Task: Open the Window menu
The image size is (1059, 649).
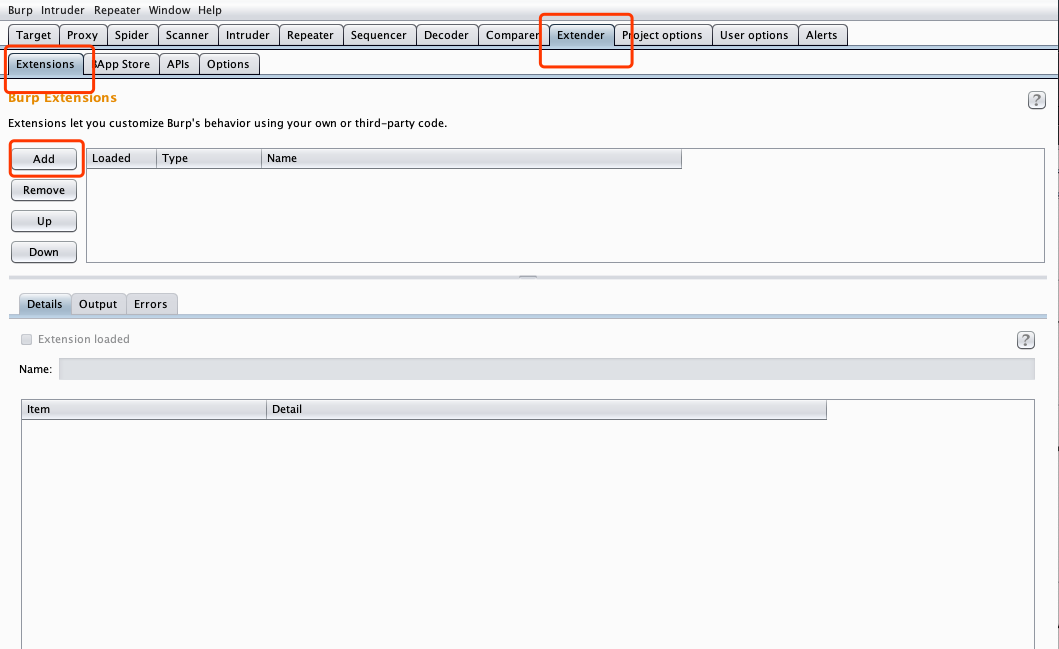Action: 169,10
